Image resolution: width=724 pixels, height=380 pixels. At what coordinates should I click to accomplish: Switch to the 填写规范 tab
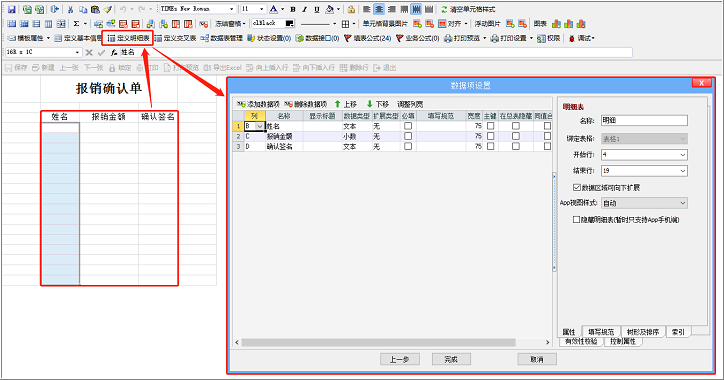601,332
